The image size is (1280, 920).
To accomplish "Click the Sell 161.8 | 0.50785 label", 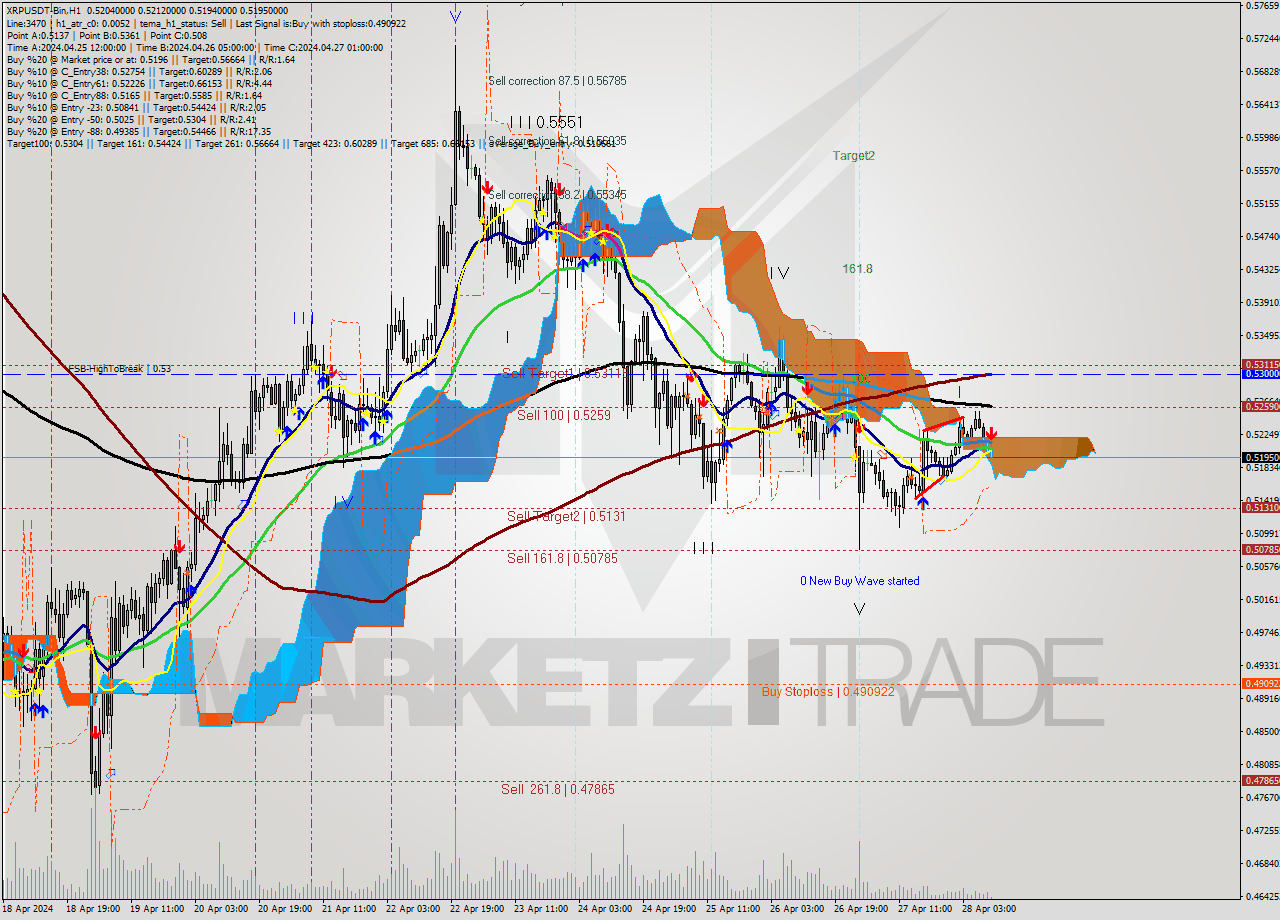I will 562,558.
